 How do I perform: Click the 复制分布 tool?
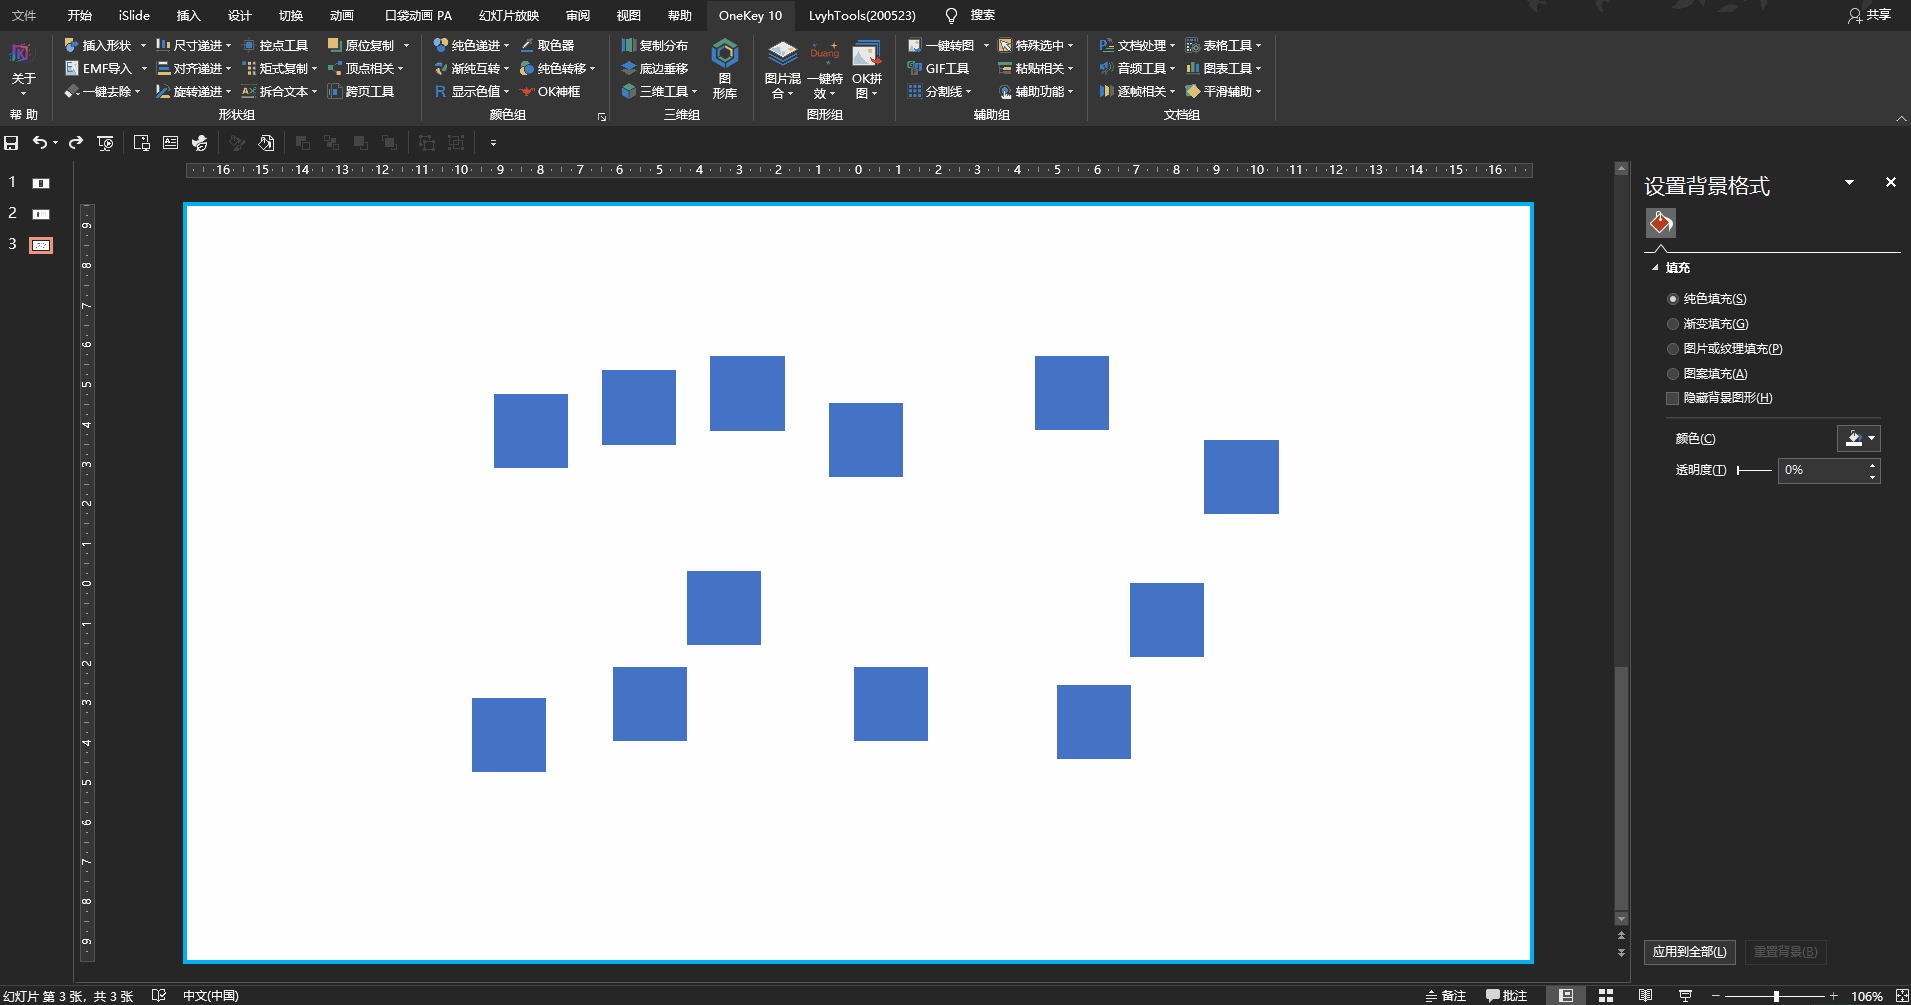[x=654, y=45]
